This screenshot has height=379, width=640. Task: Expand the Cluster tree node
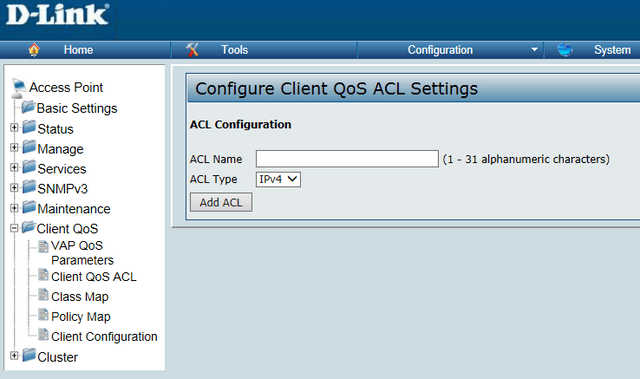click(x=14, y=356)
